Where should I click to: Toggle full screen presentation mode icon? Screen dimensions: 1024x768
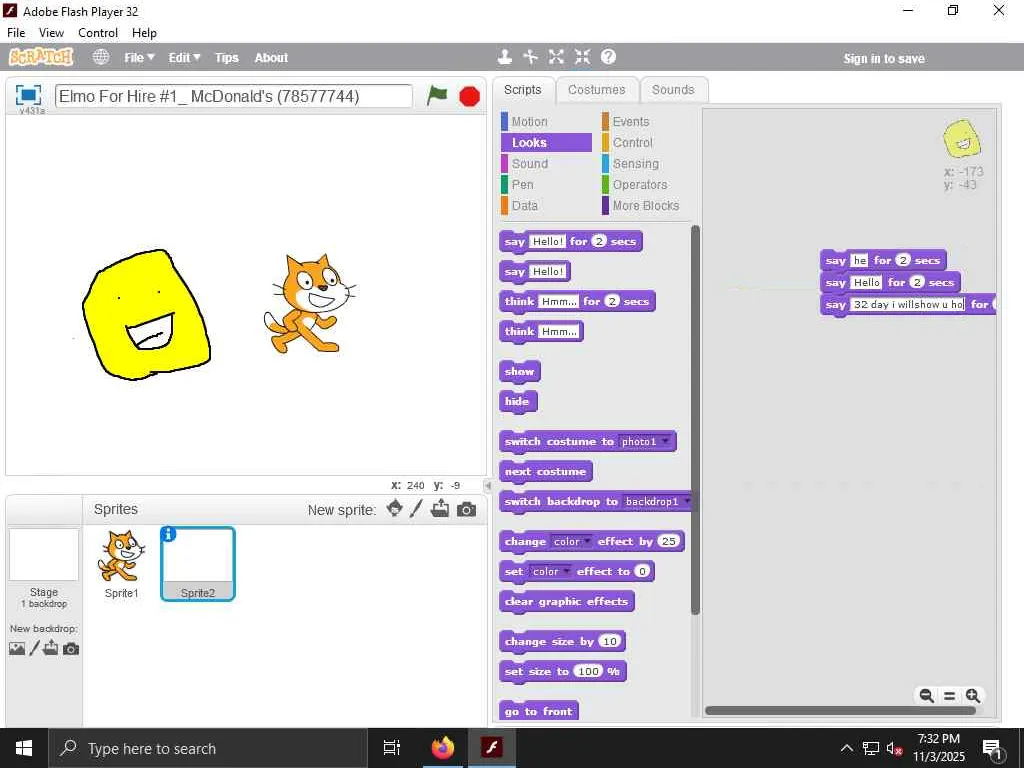(28, 95)
